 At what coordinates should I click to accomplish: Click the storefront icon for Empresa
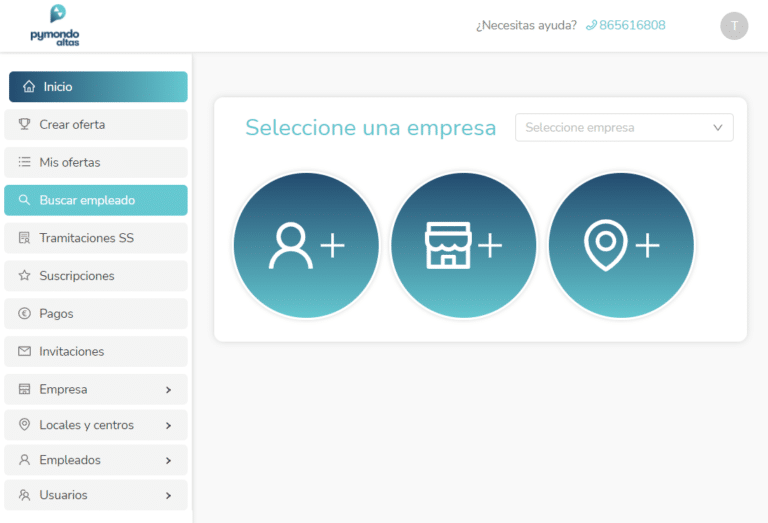click(24, 389)
